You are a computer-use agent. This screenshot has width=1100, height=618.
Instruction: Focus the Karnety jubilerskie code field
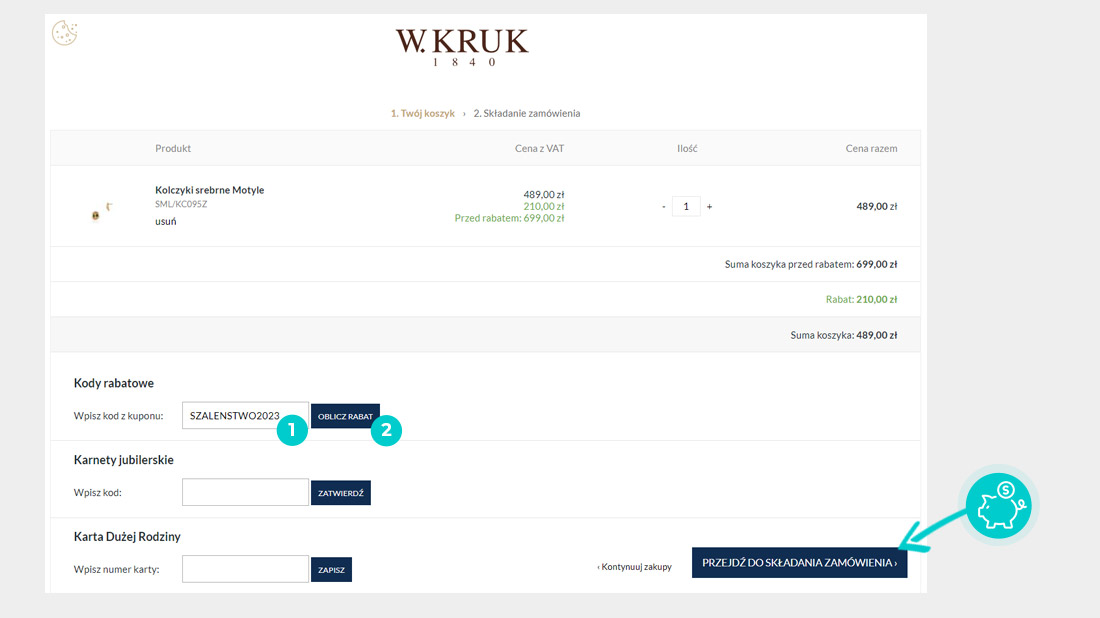[x=245, y=492]
